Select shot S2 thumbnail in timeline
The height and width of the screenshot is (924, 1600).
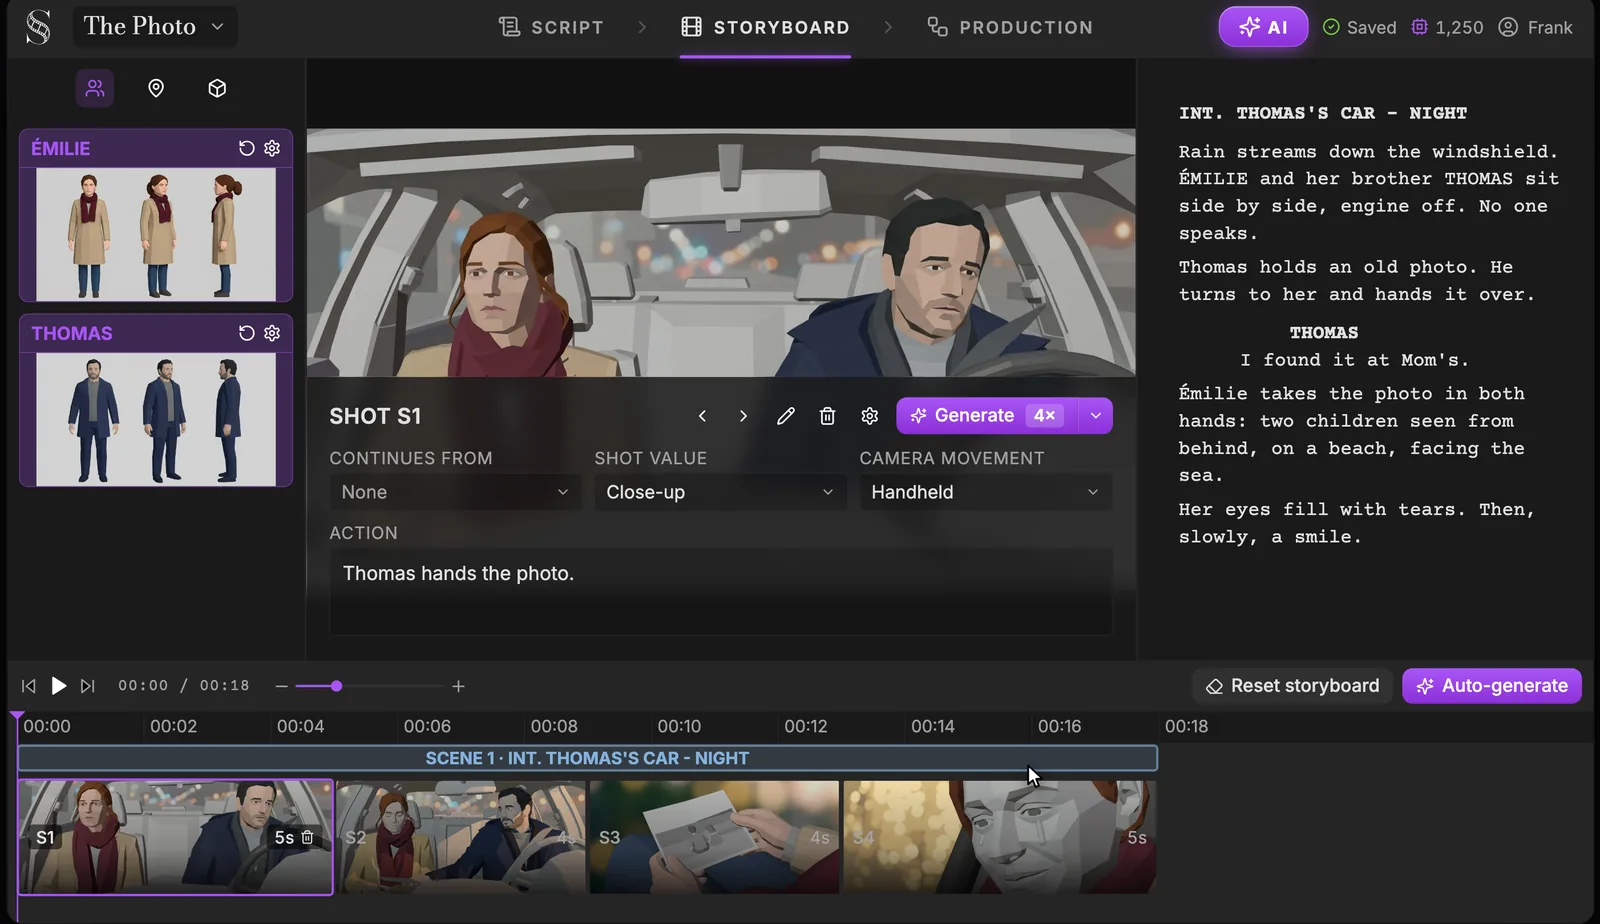(x=461, y=837)
